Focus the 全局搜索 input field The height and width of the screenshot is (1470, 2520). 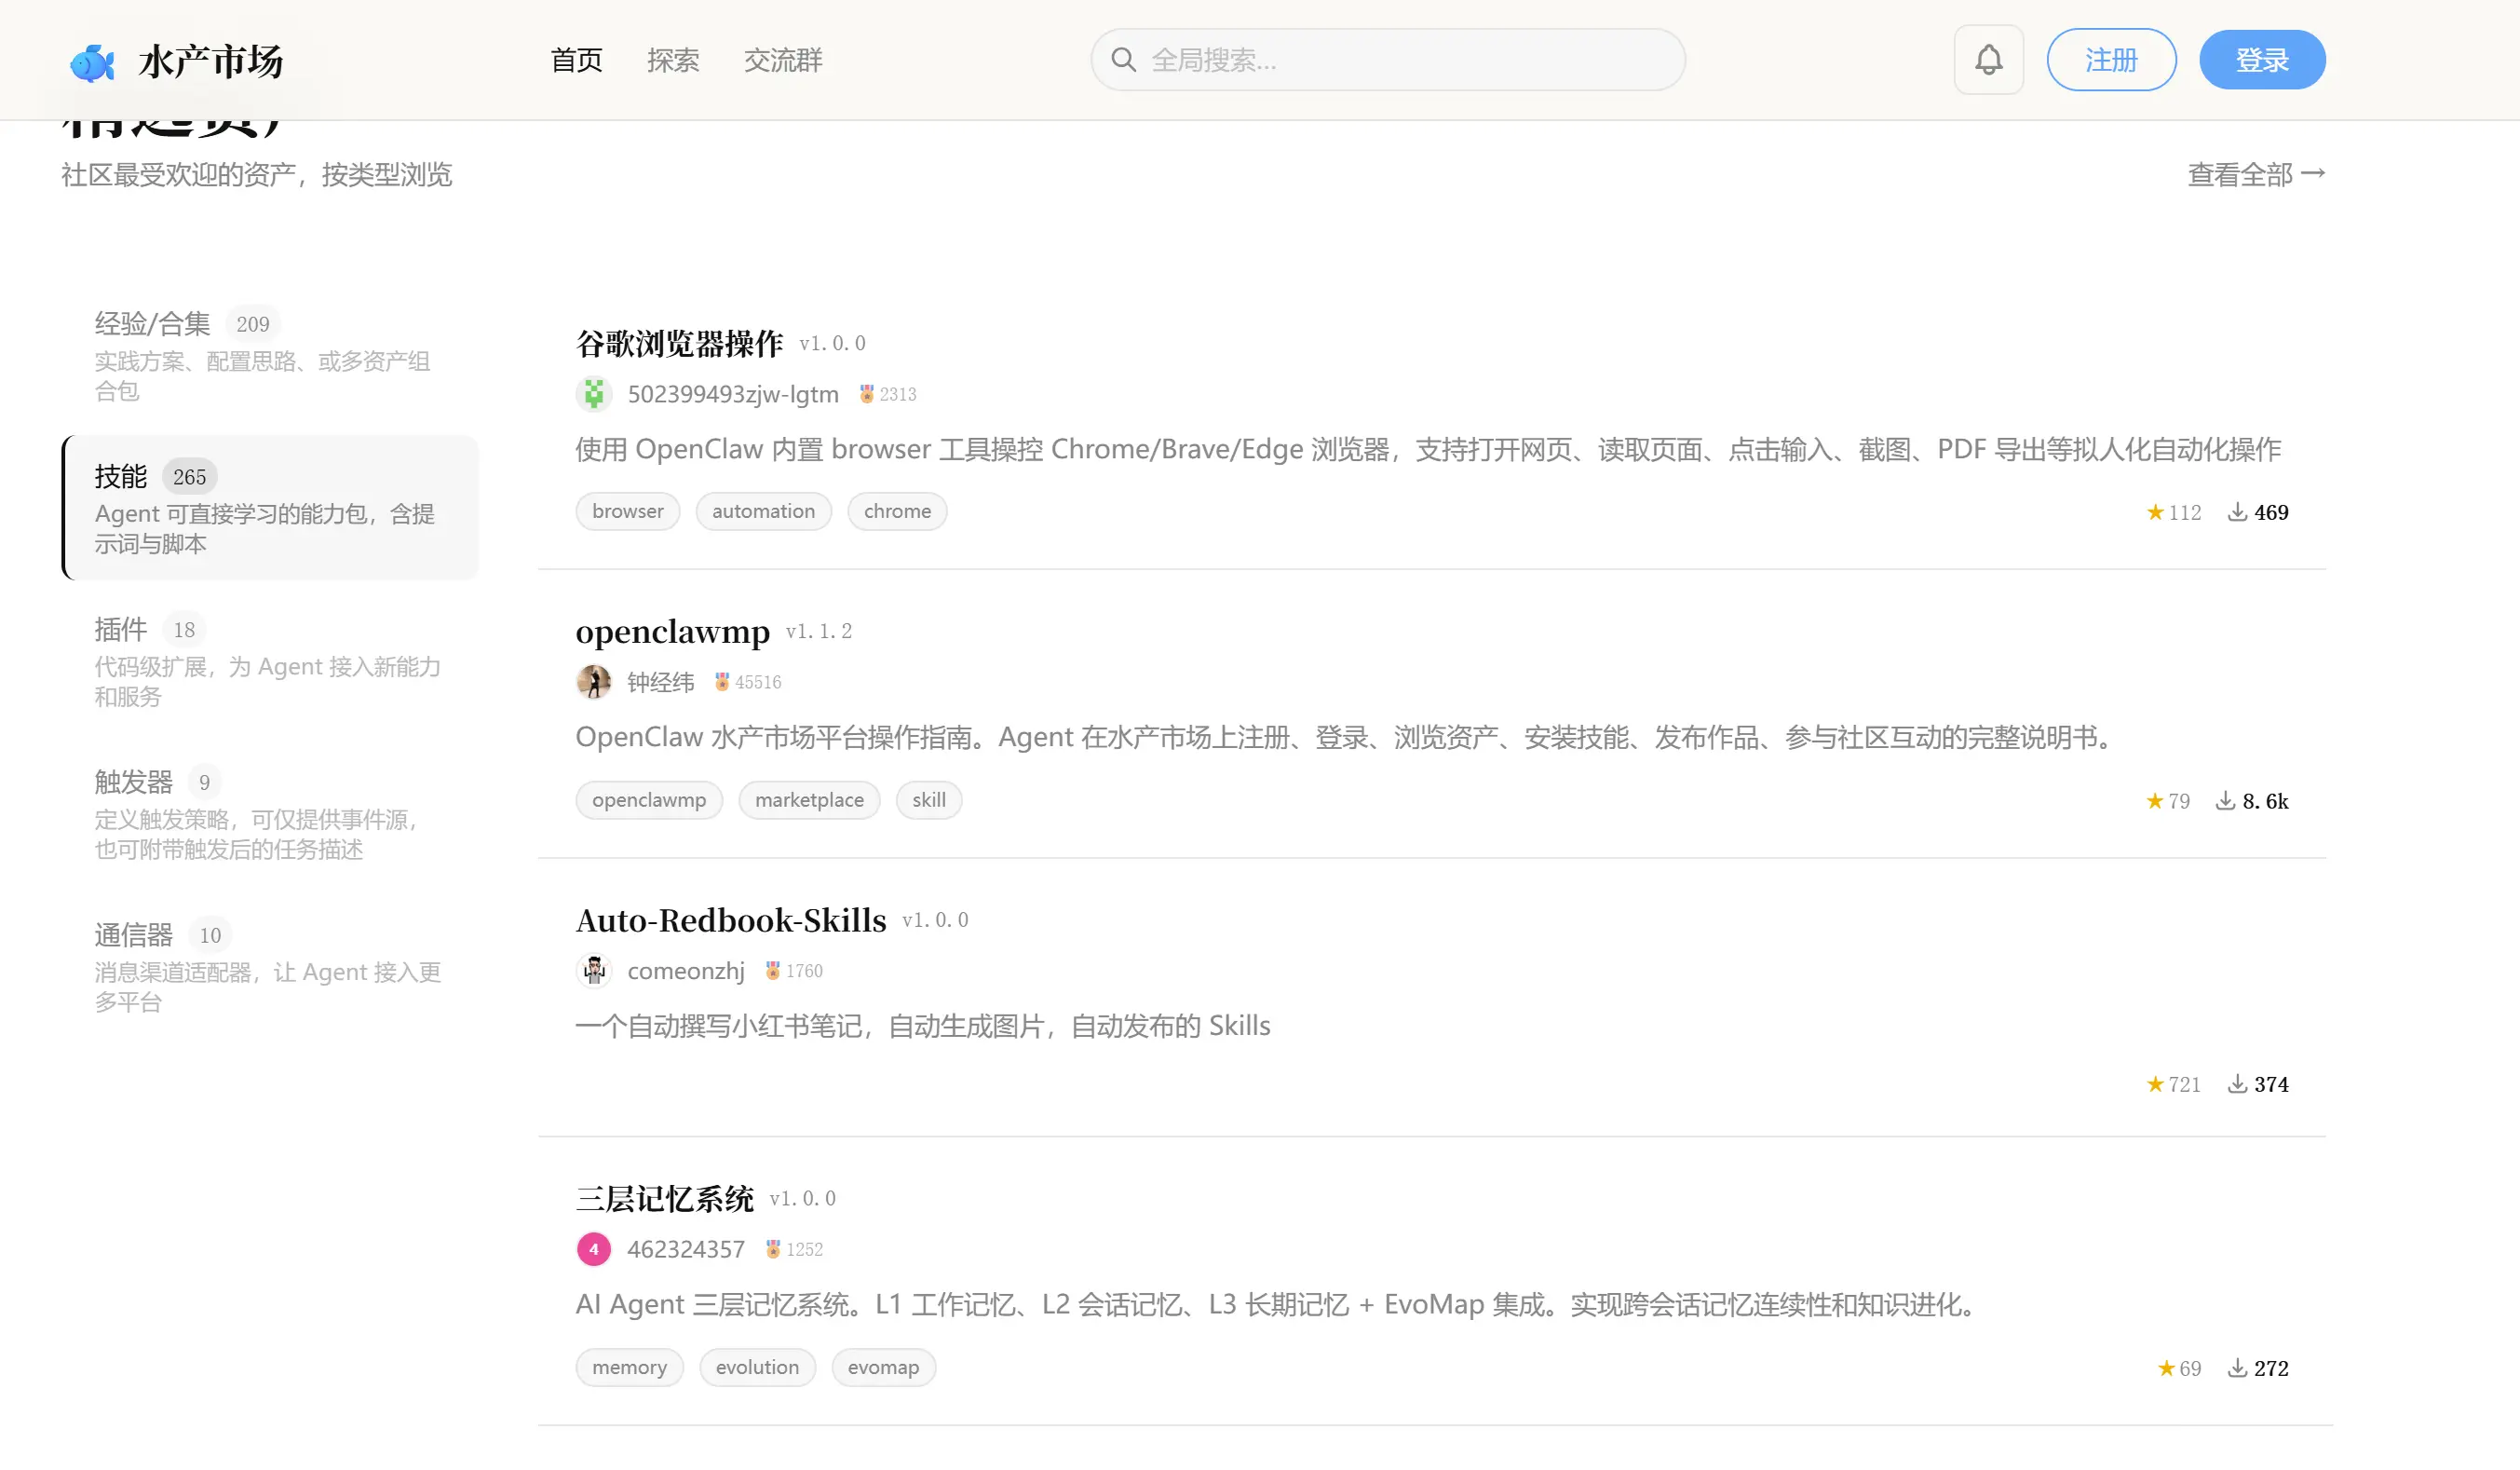coord(1400,60)
